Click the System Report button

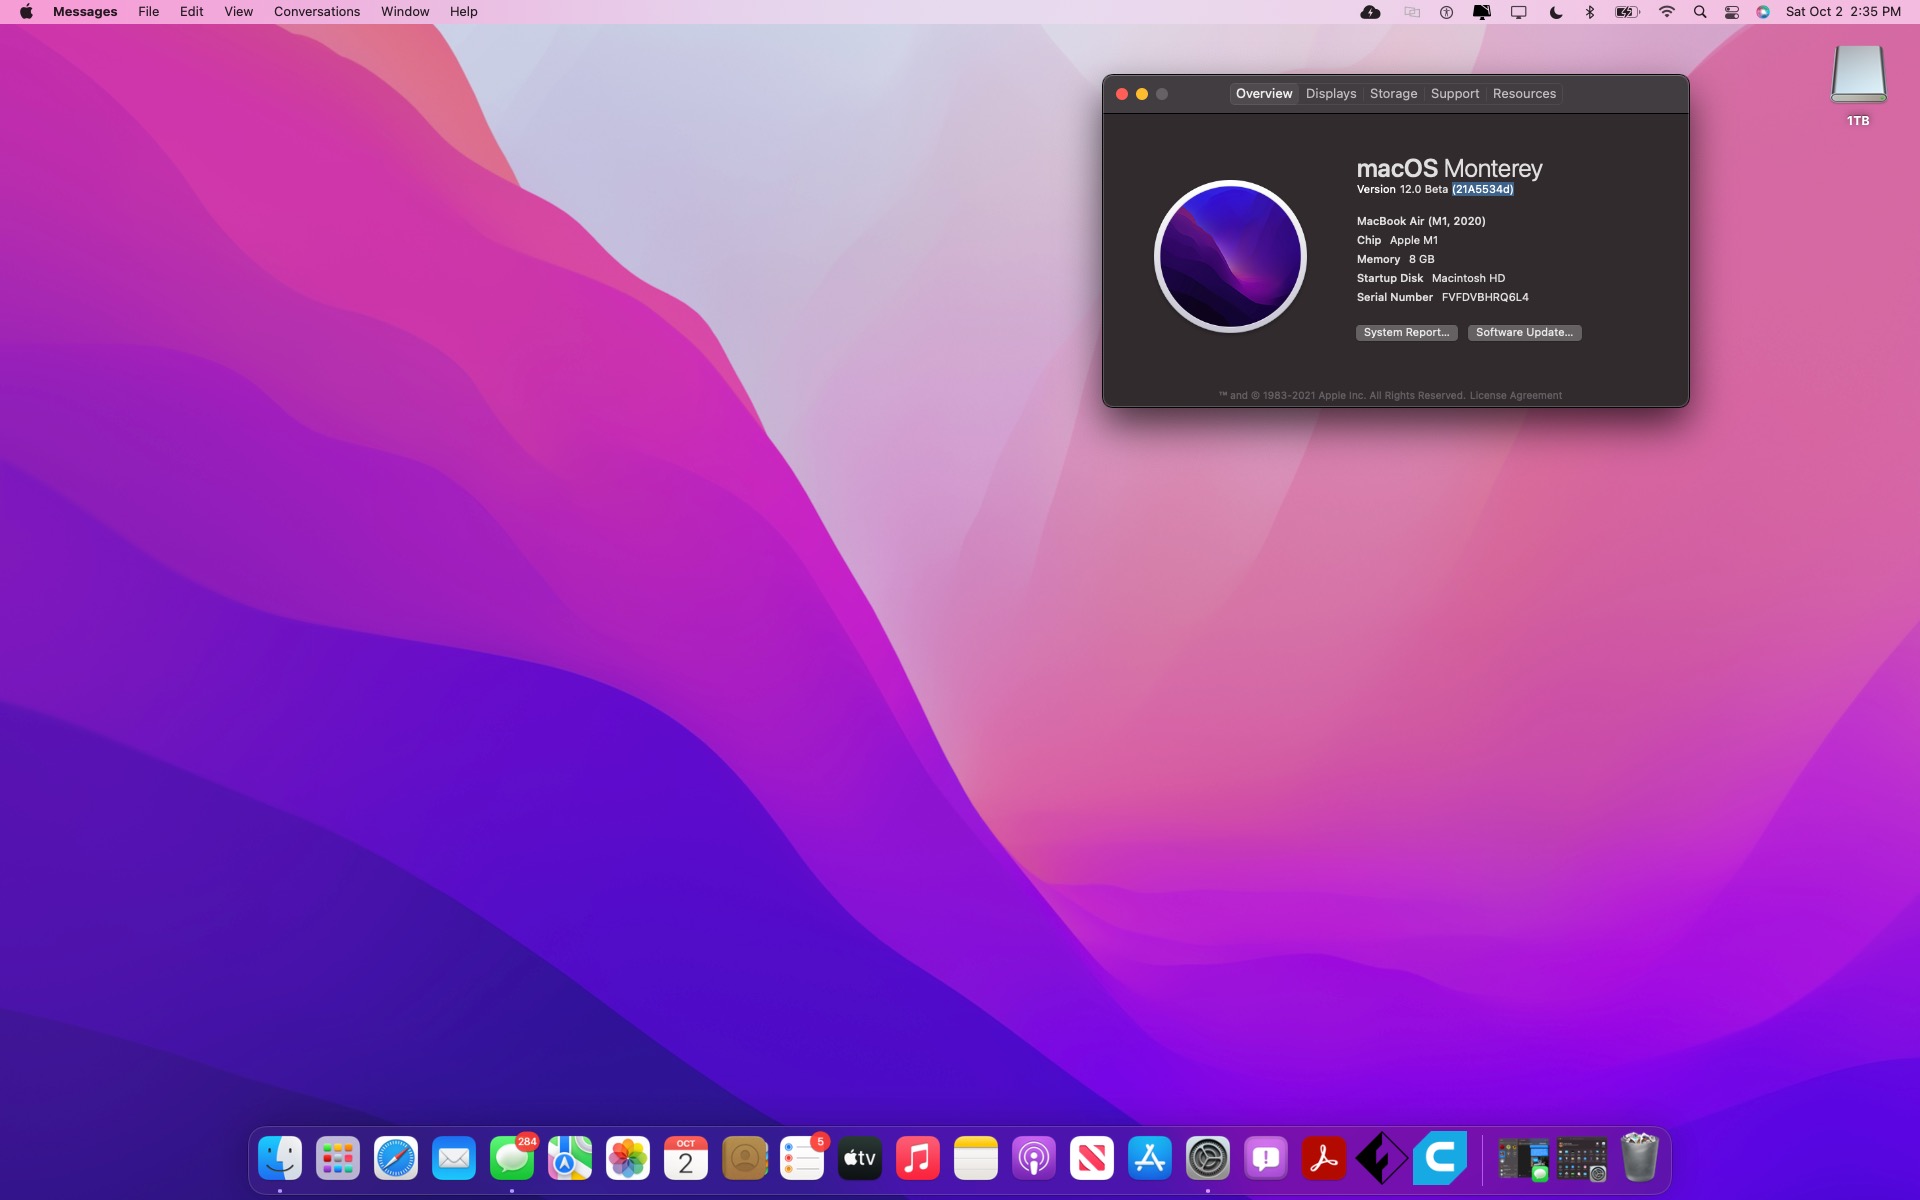point(1406,333)
